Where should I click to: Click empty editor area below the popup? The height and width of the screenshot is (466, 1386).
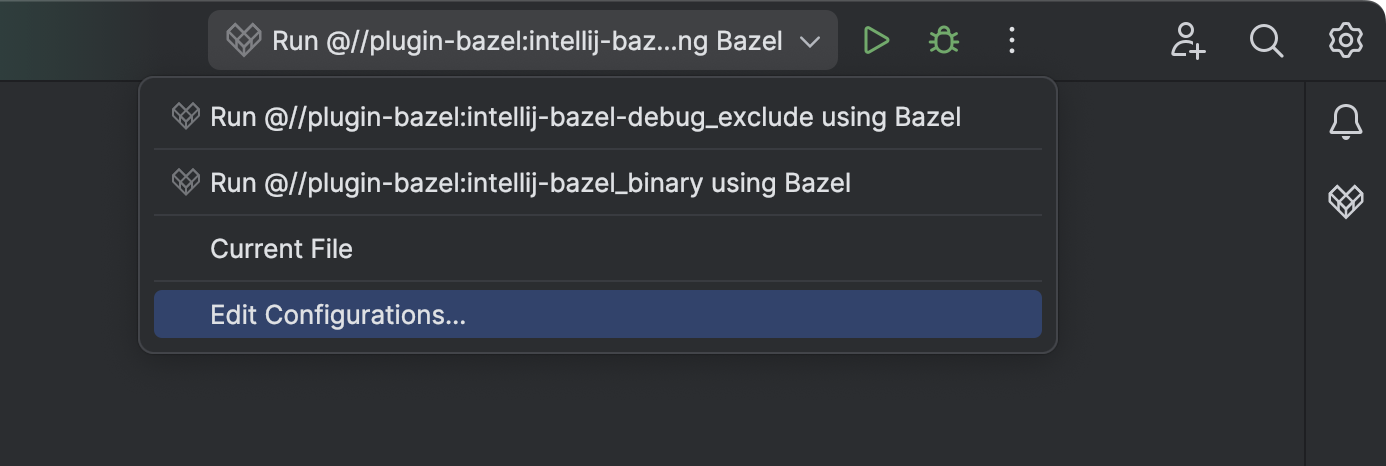(x=600, y=410)
